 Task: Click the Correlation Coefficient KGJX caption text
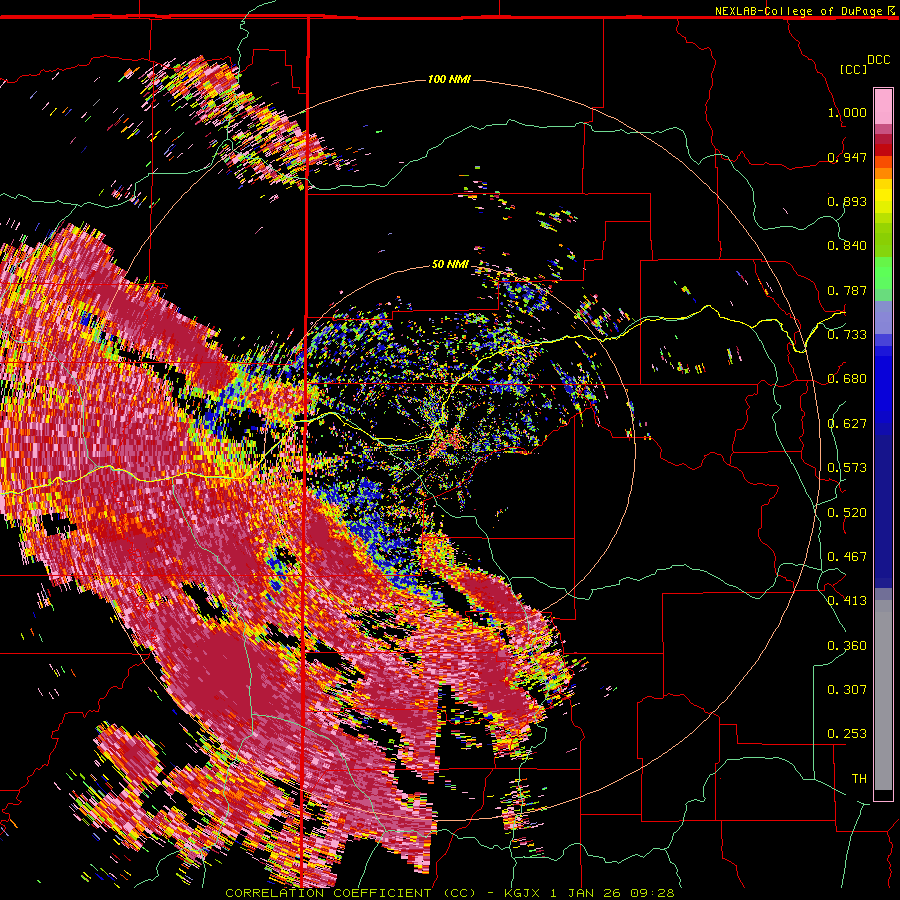point(449,893)
